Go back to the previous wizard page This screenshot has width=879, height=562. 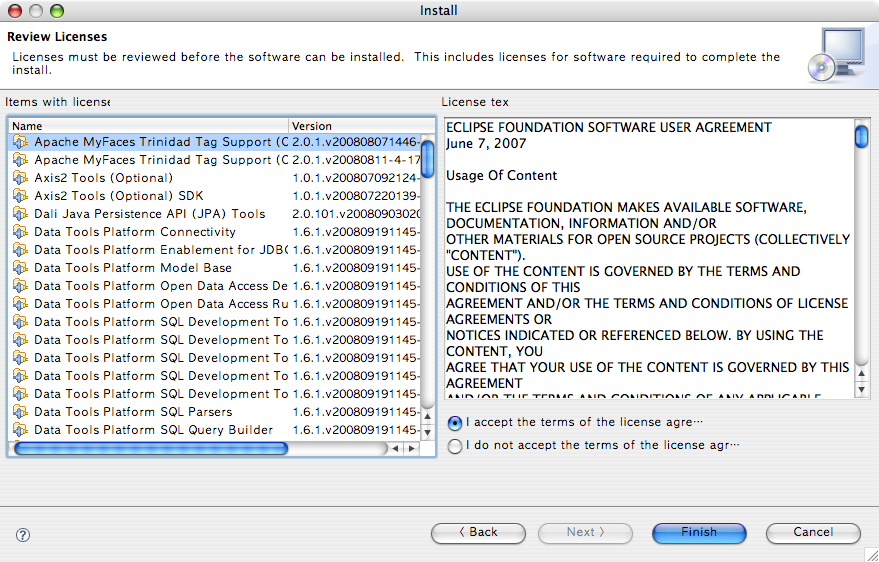478,533
